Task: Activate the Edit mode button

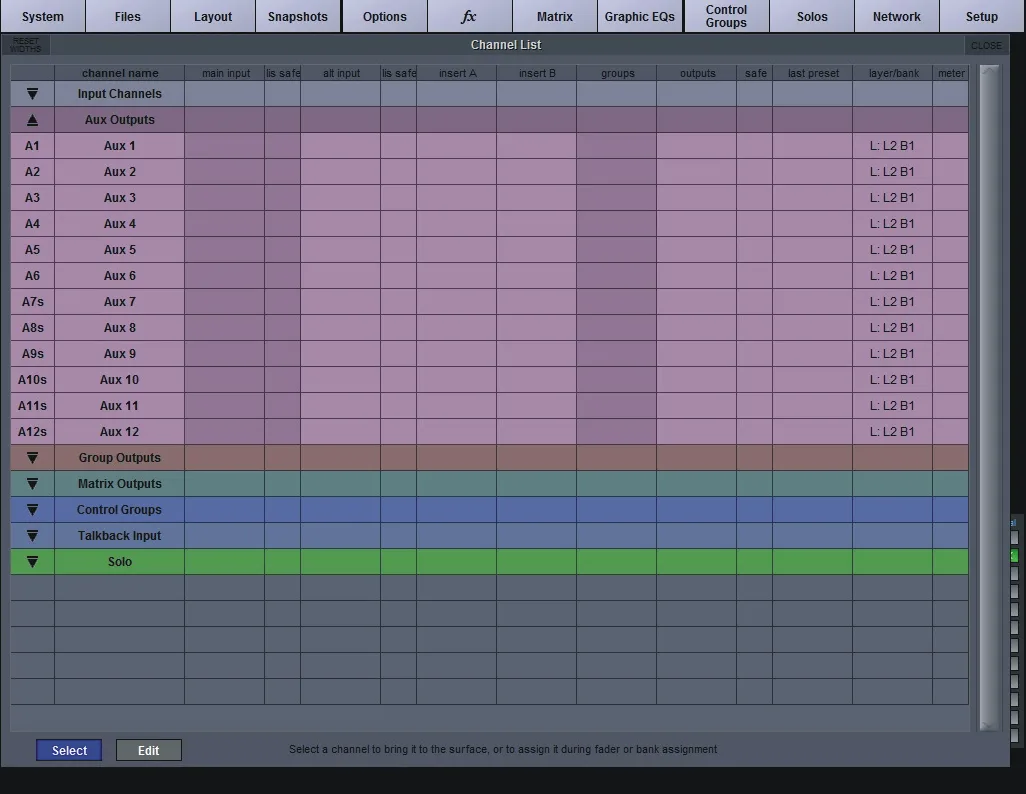Action: click(x=149, y=750)
